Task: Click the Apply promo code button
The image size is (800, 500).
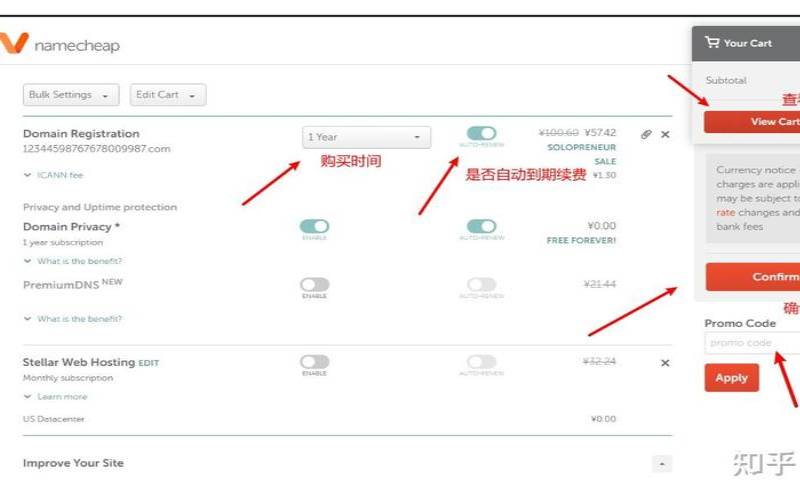Action: (x=732, y=378)
